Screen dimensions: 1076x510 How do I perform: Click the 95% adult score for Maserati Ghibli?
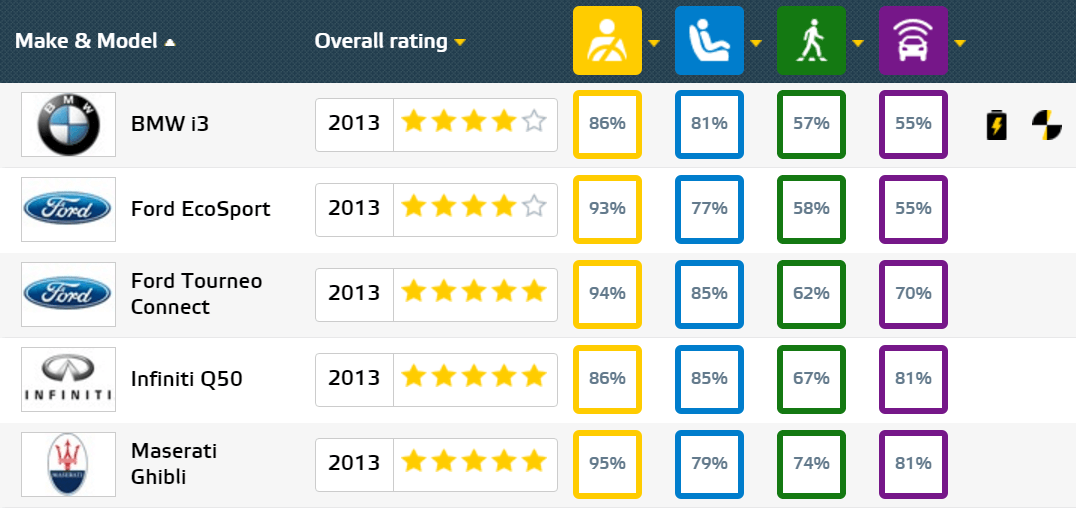(607, 464)
